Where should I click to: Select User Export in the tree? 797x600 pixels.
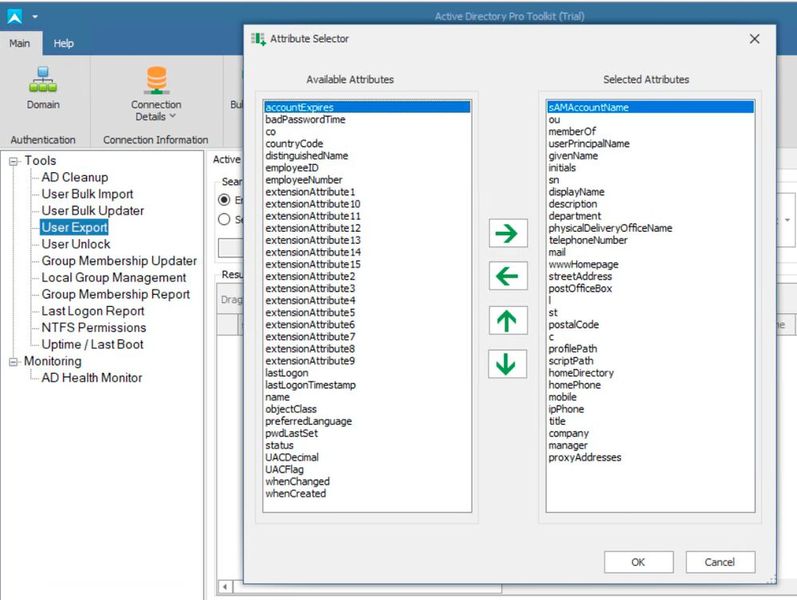click(74, 227)
